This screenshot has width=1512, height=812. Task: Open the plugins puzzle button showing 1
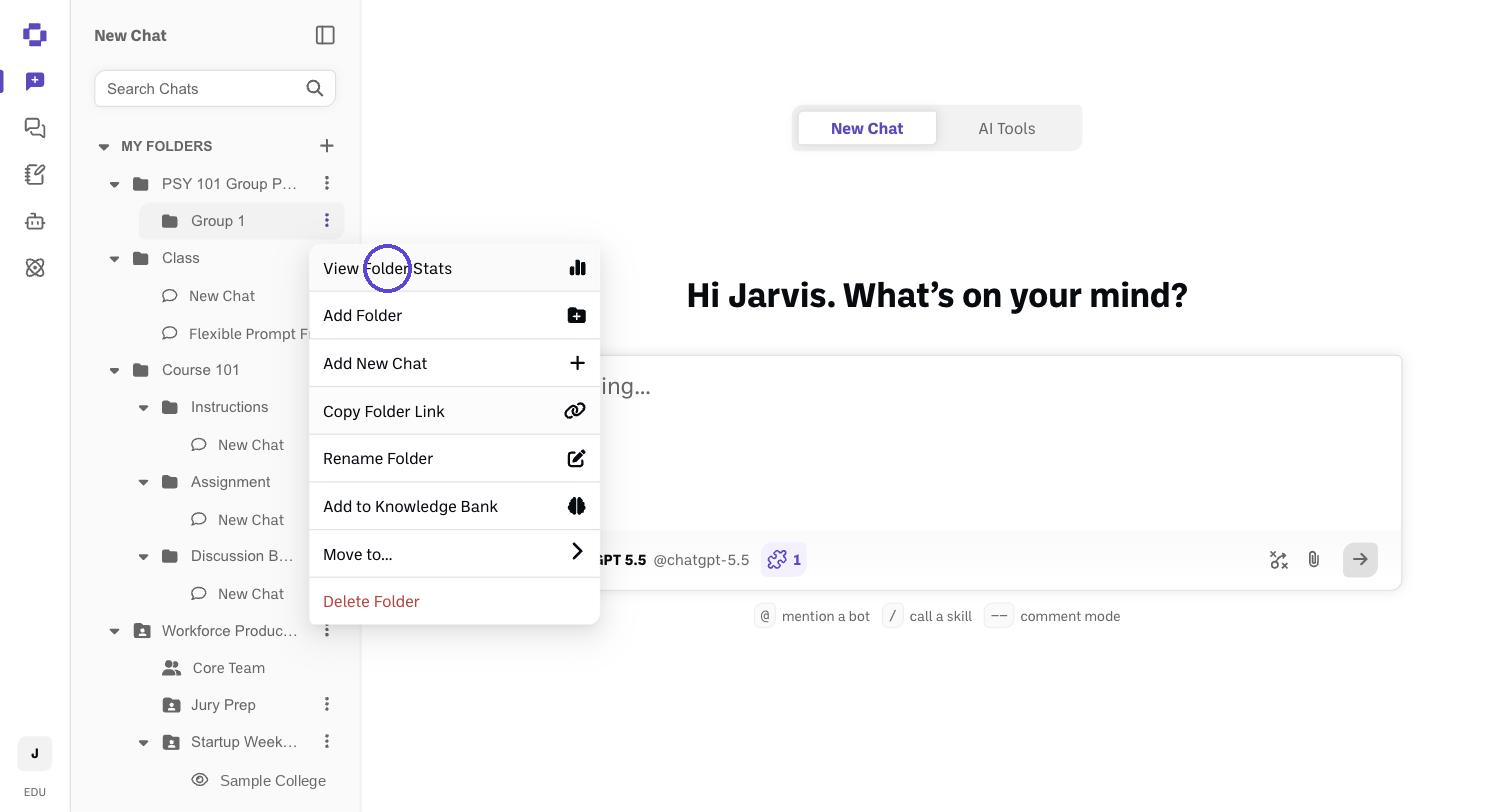(x=784, y=560)
